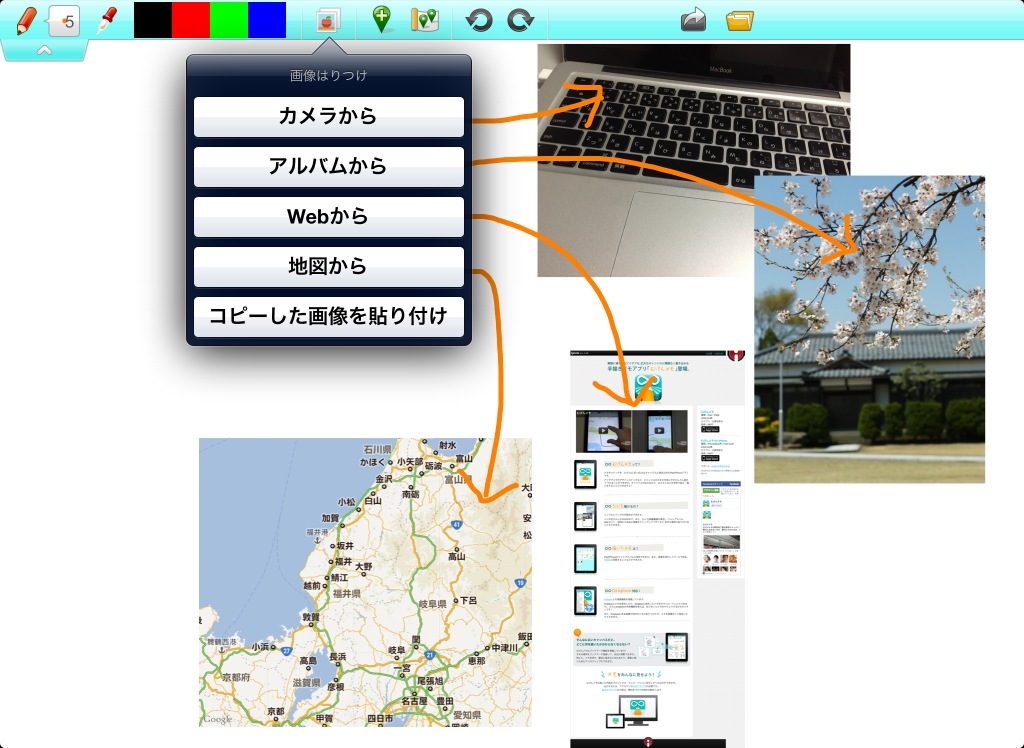
Task: Choose the blue color swatch
Action: point(267,20)
